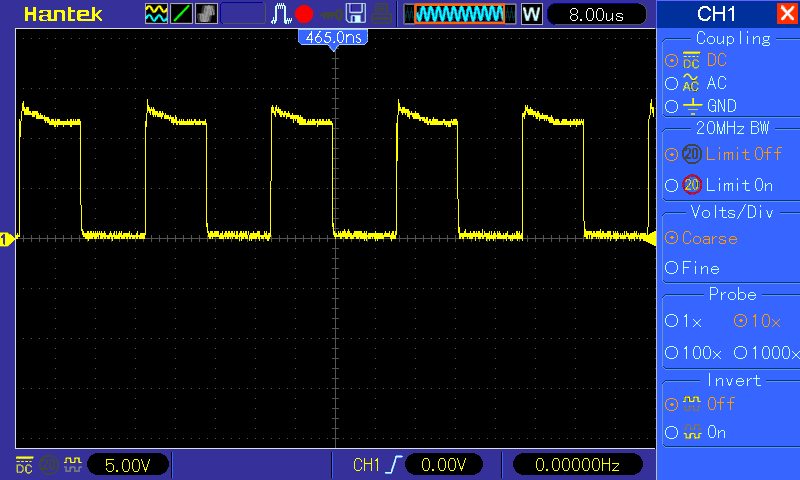Click the yellow trigger level arrow on right edge
This screenshot has height=480, width=800.
pyautogui.click(x=651, y=238)
